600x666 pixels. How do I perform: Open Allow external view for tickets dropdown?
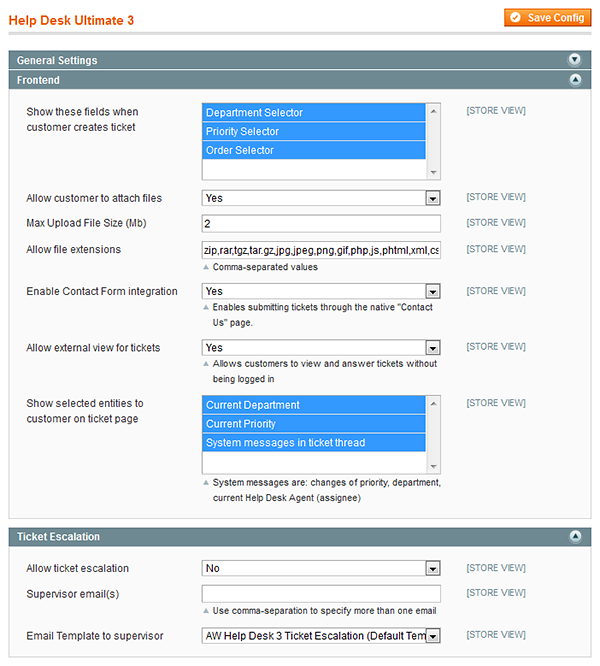click(321, 347)
